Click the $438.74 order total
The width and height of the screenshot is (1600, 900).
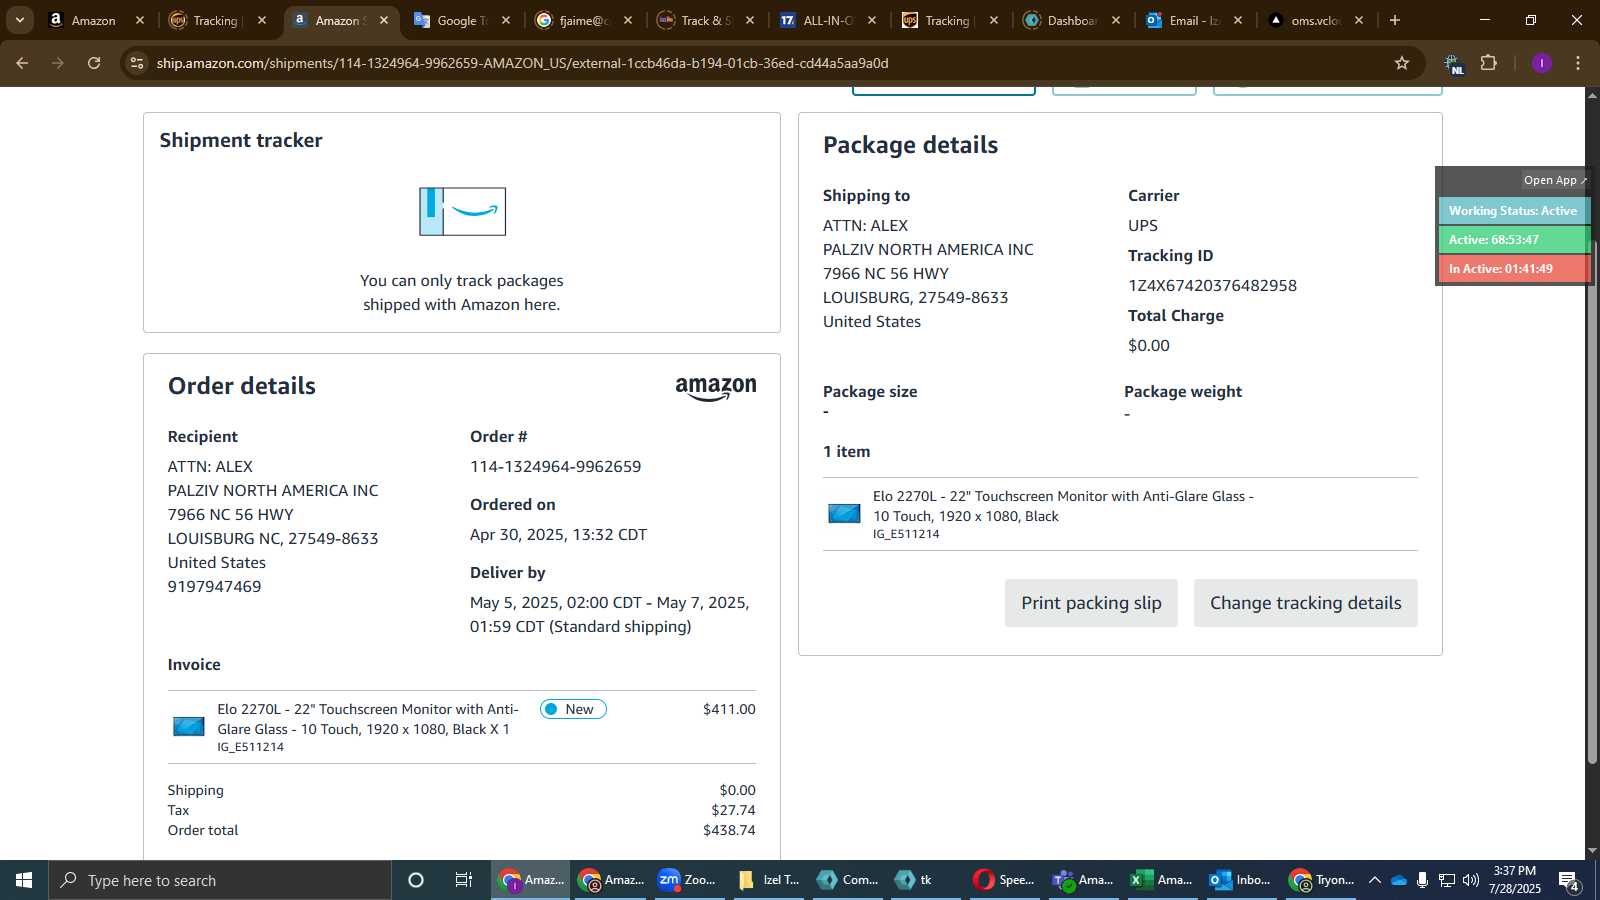click(x=729, y=830)
